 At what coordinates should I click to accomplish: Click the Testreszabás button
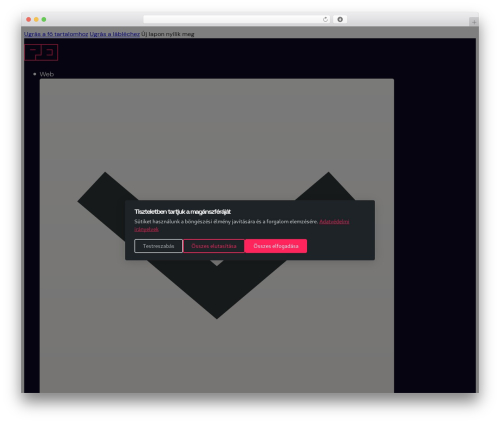coord(158,246)
